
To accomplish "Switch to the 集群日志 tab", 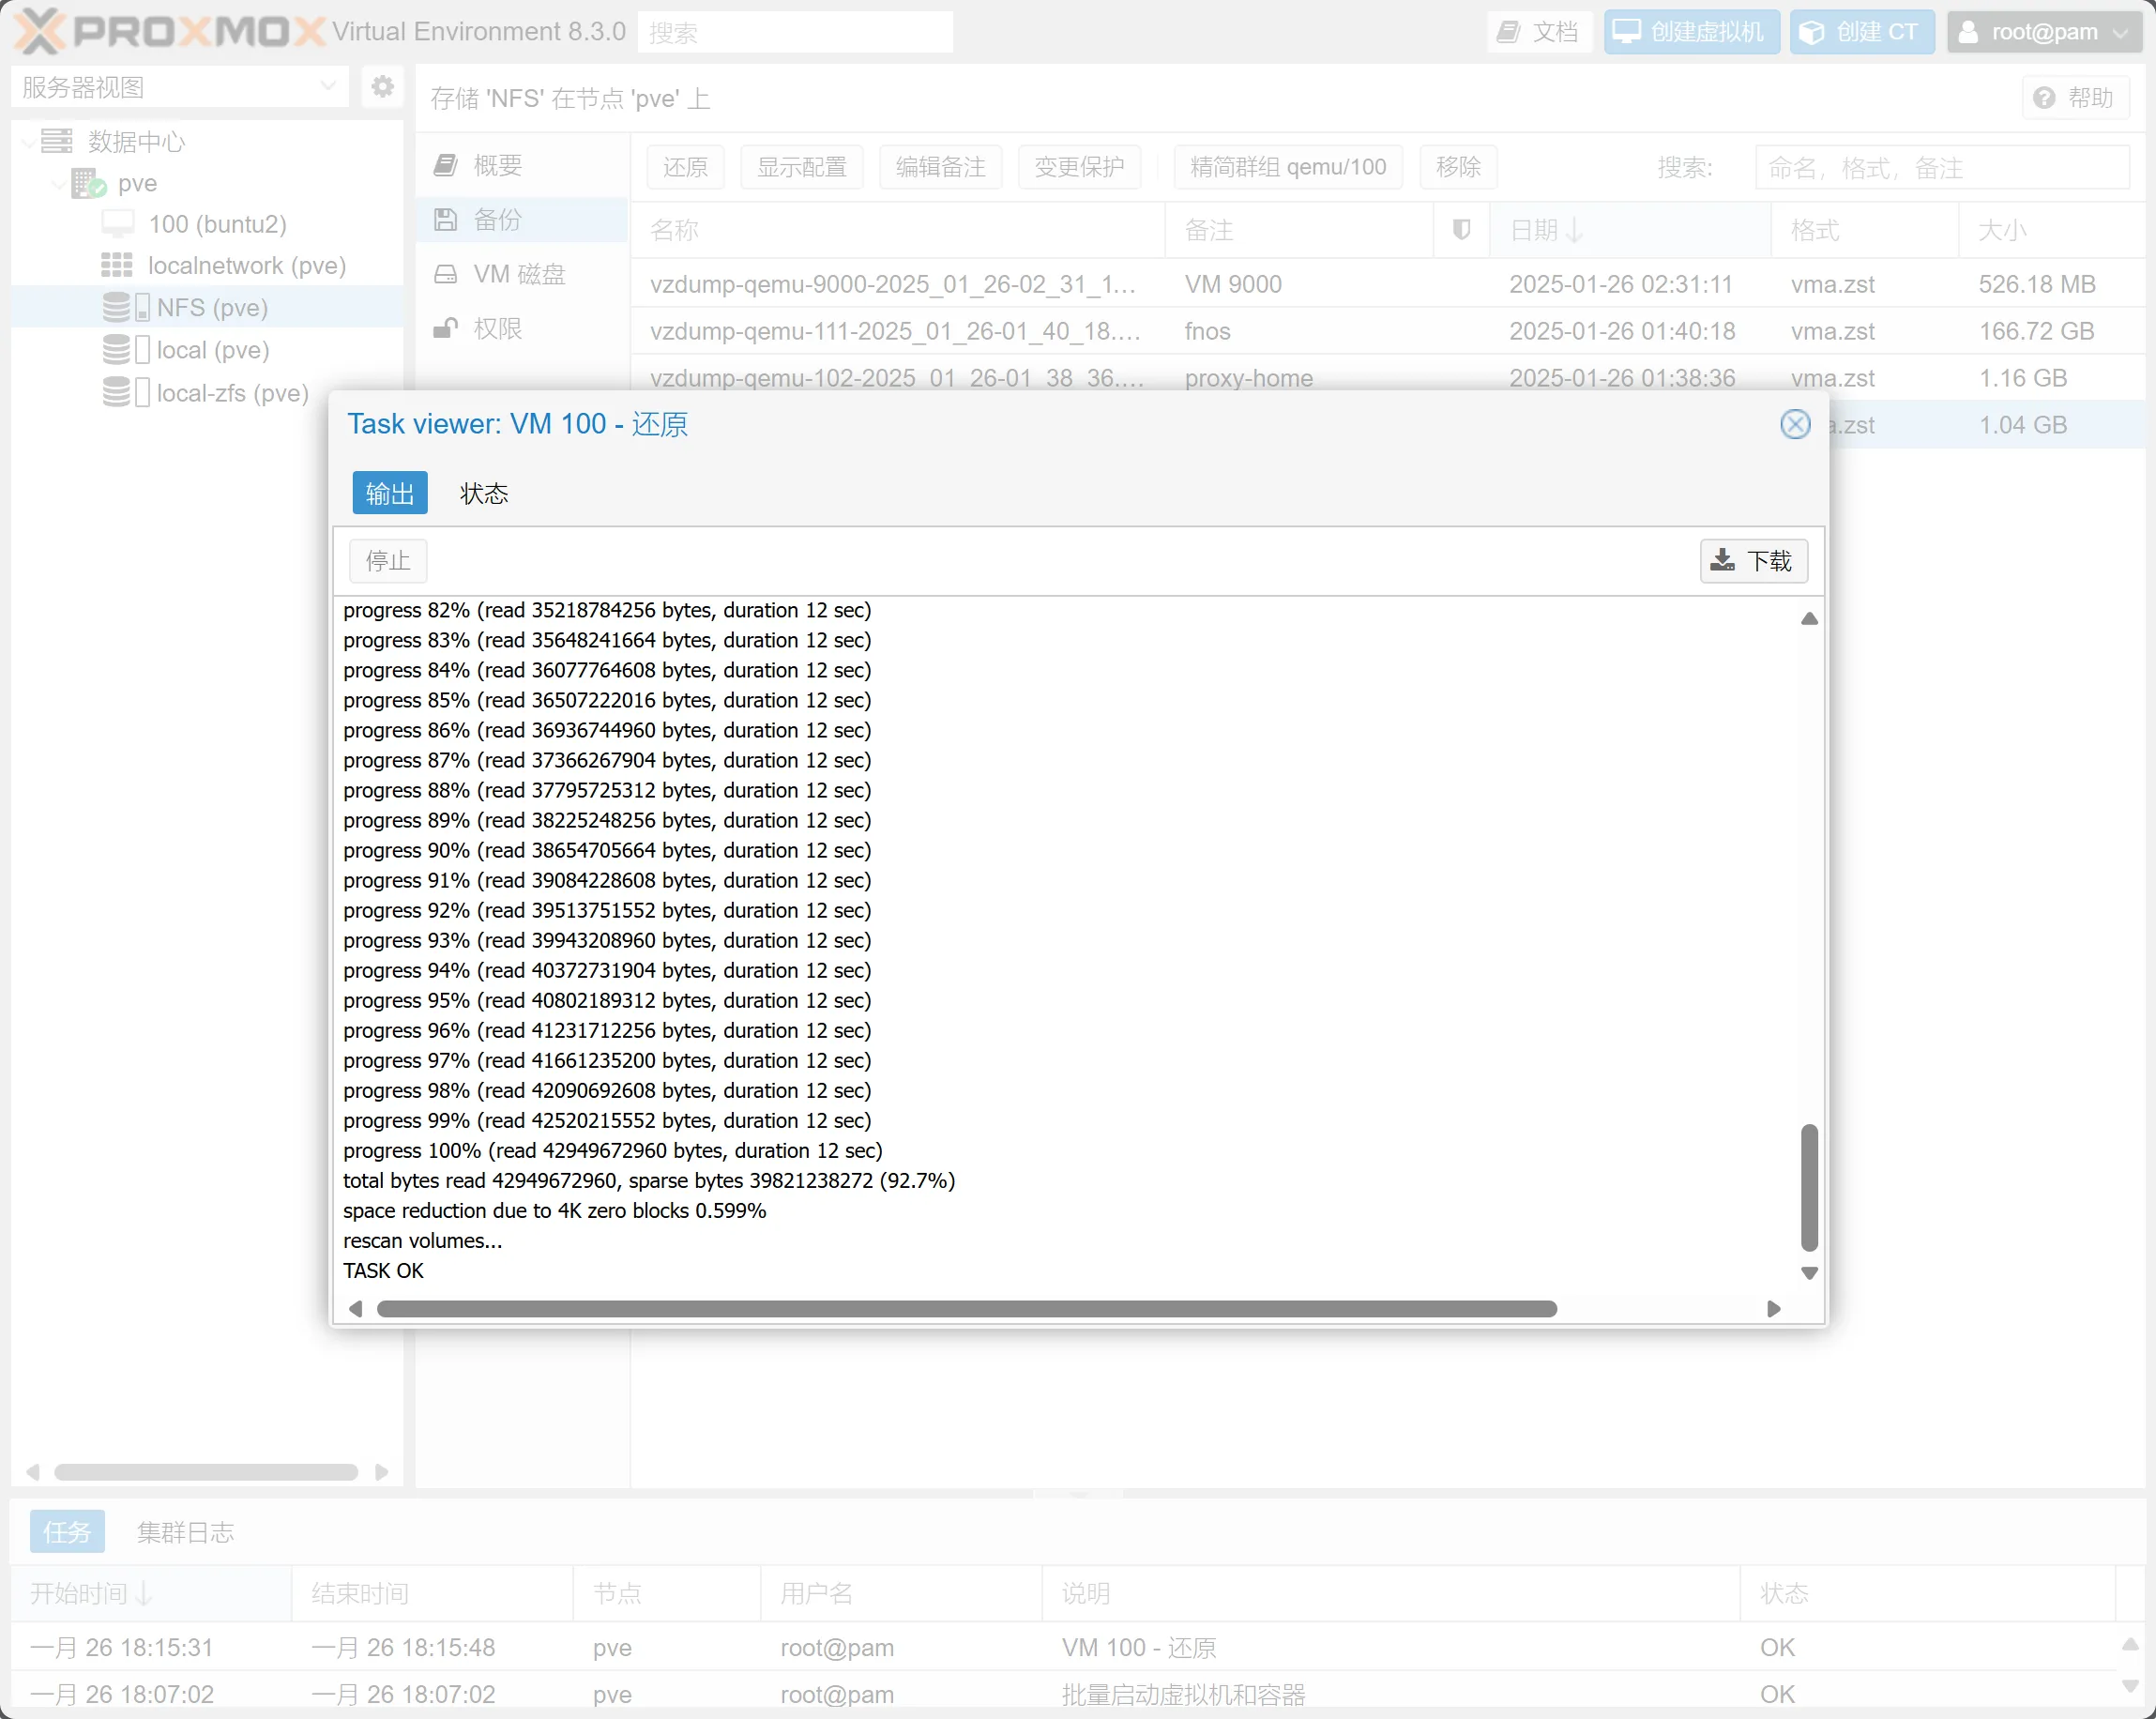I will click(x=185, y=1531).
